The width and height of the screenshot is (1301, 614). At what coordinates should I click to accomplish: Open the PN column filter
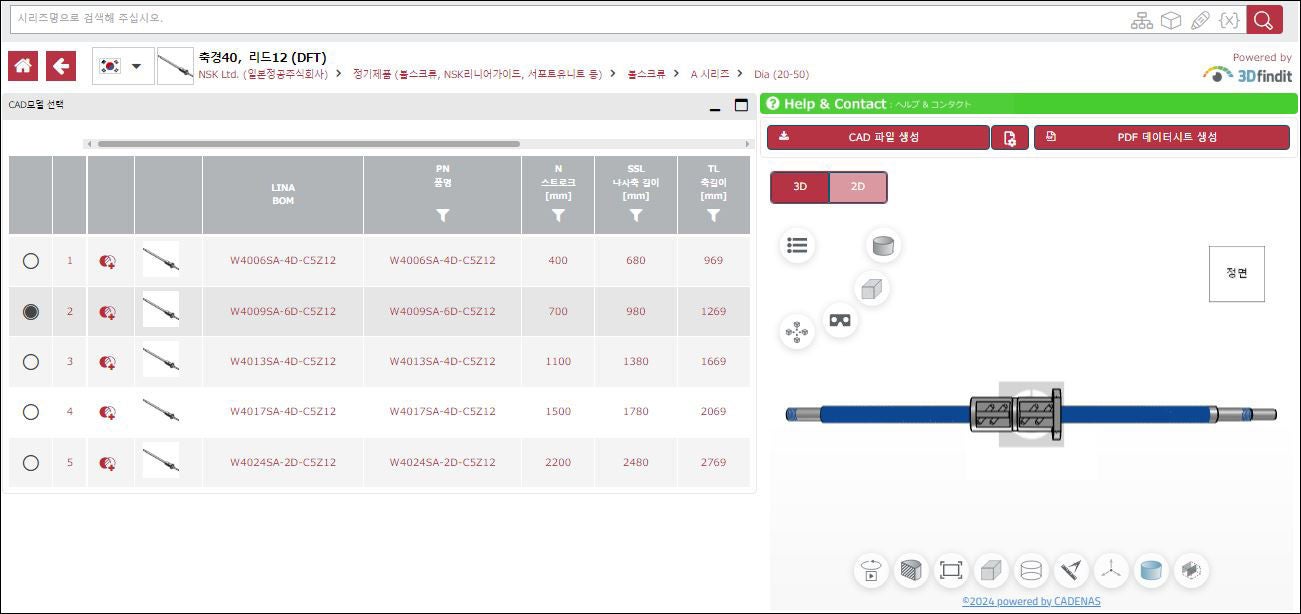point(443,215)
